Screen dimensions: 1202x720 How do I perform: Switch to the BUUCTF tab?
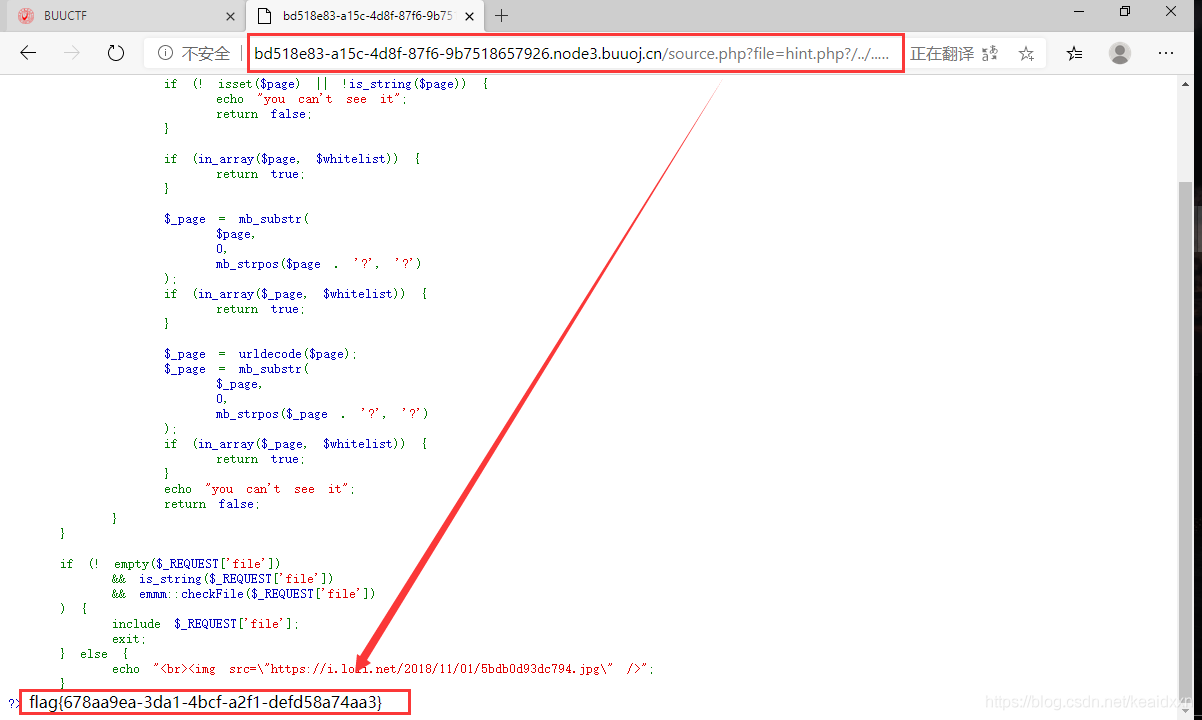tap(125, 16)
